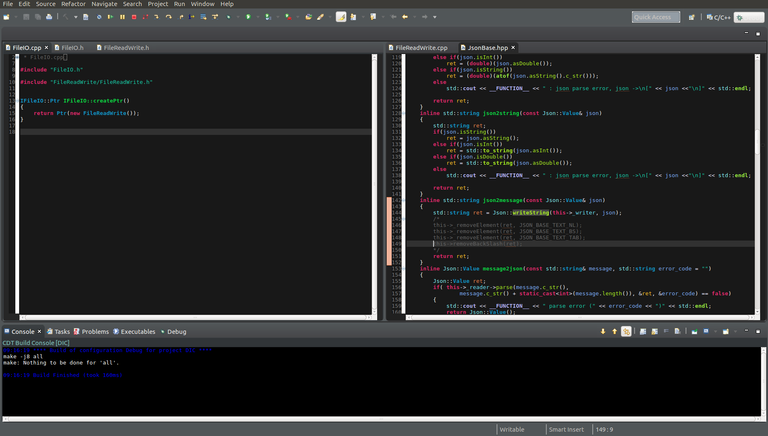Click the Build hammer icon
768x436 pixels.
65,17
